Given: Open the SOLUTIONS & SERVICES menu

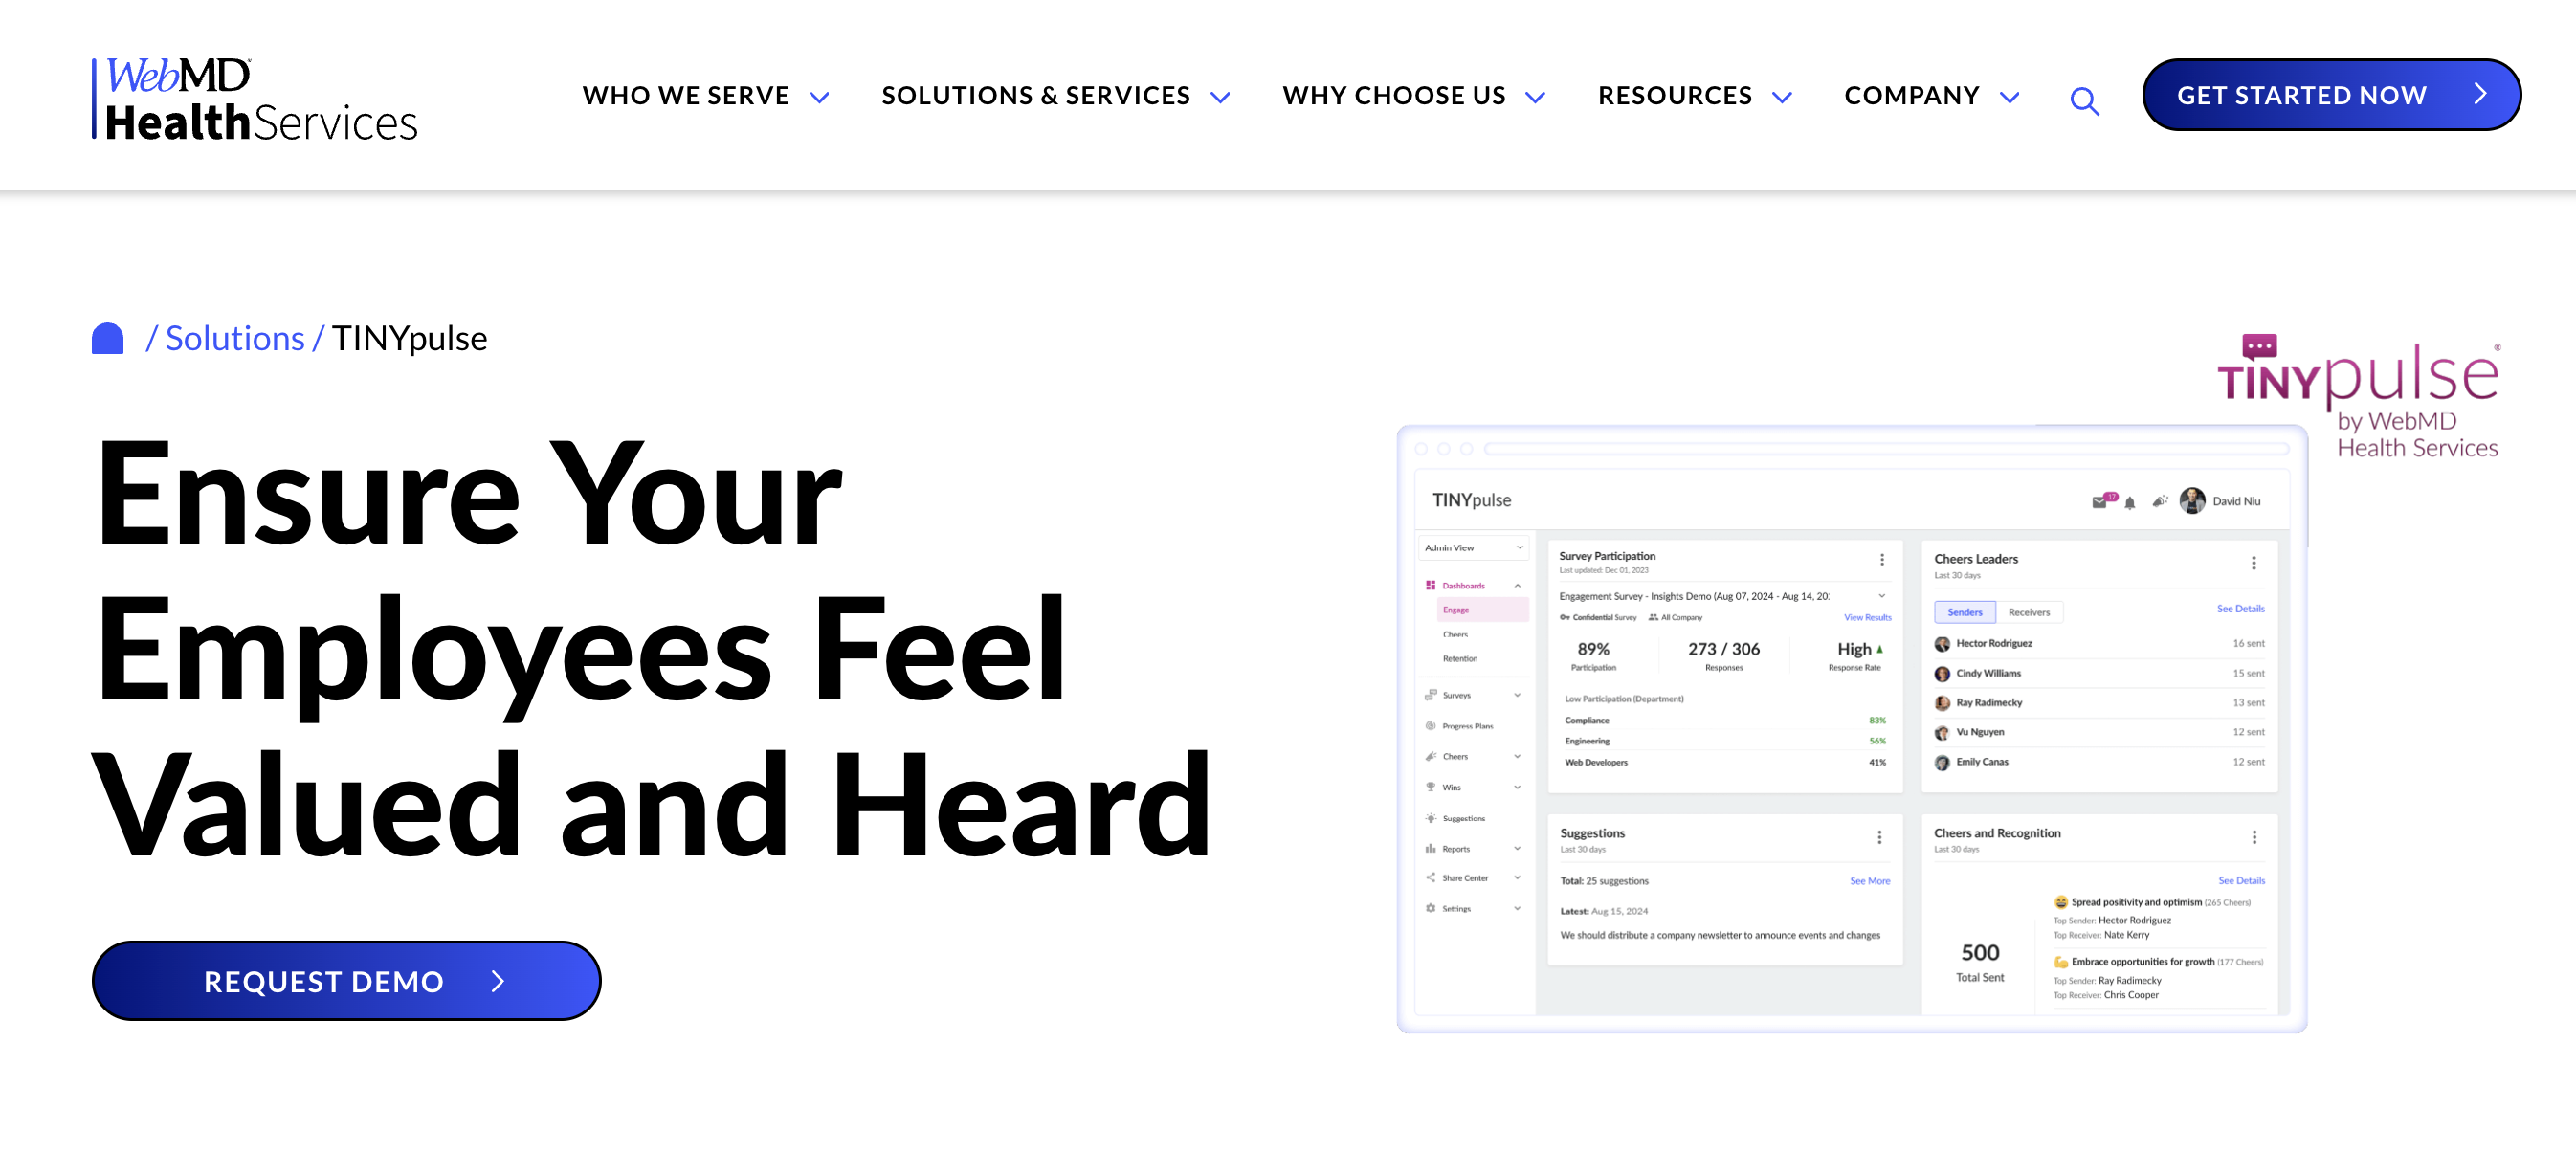Looking at the screenshot, I should (x=1035, y=95).
